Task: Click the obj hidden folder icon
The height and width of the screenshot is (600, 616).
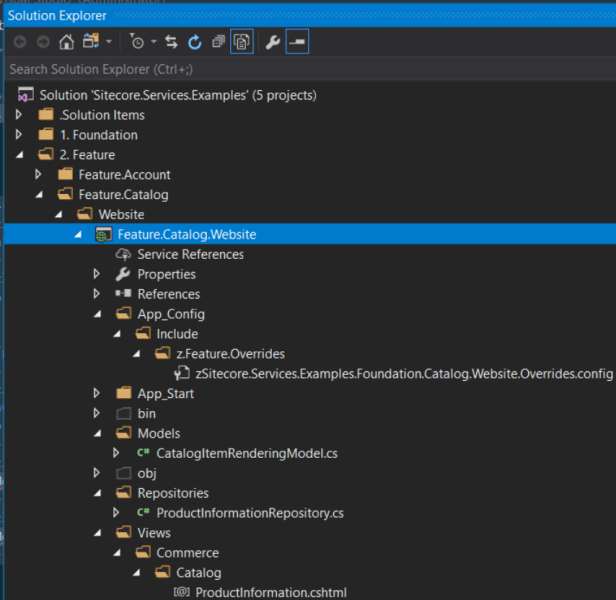Action: [124, 473]
